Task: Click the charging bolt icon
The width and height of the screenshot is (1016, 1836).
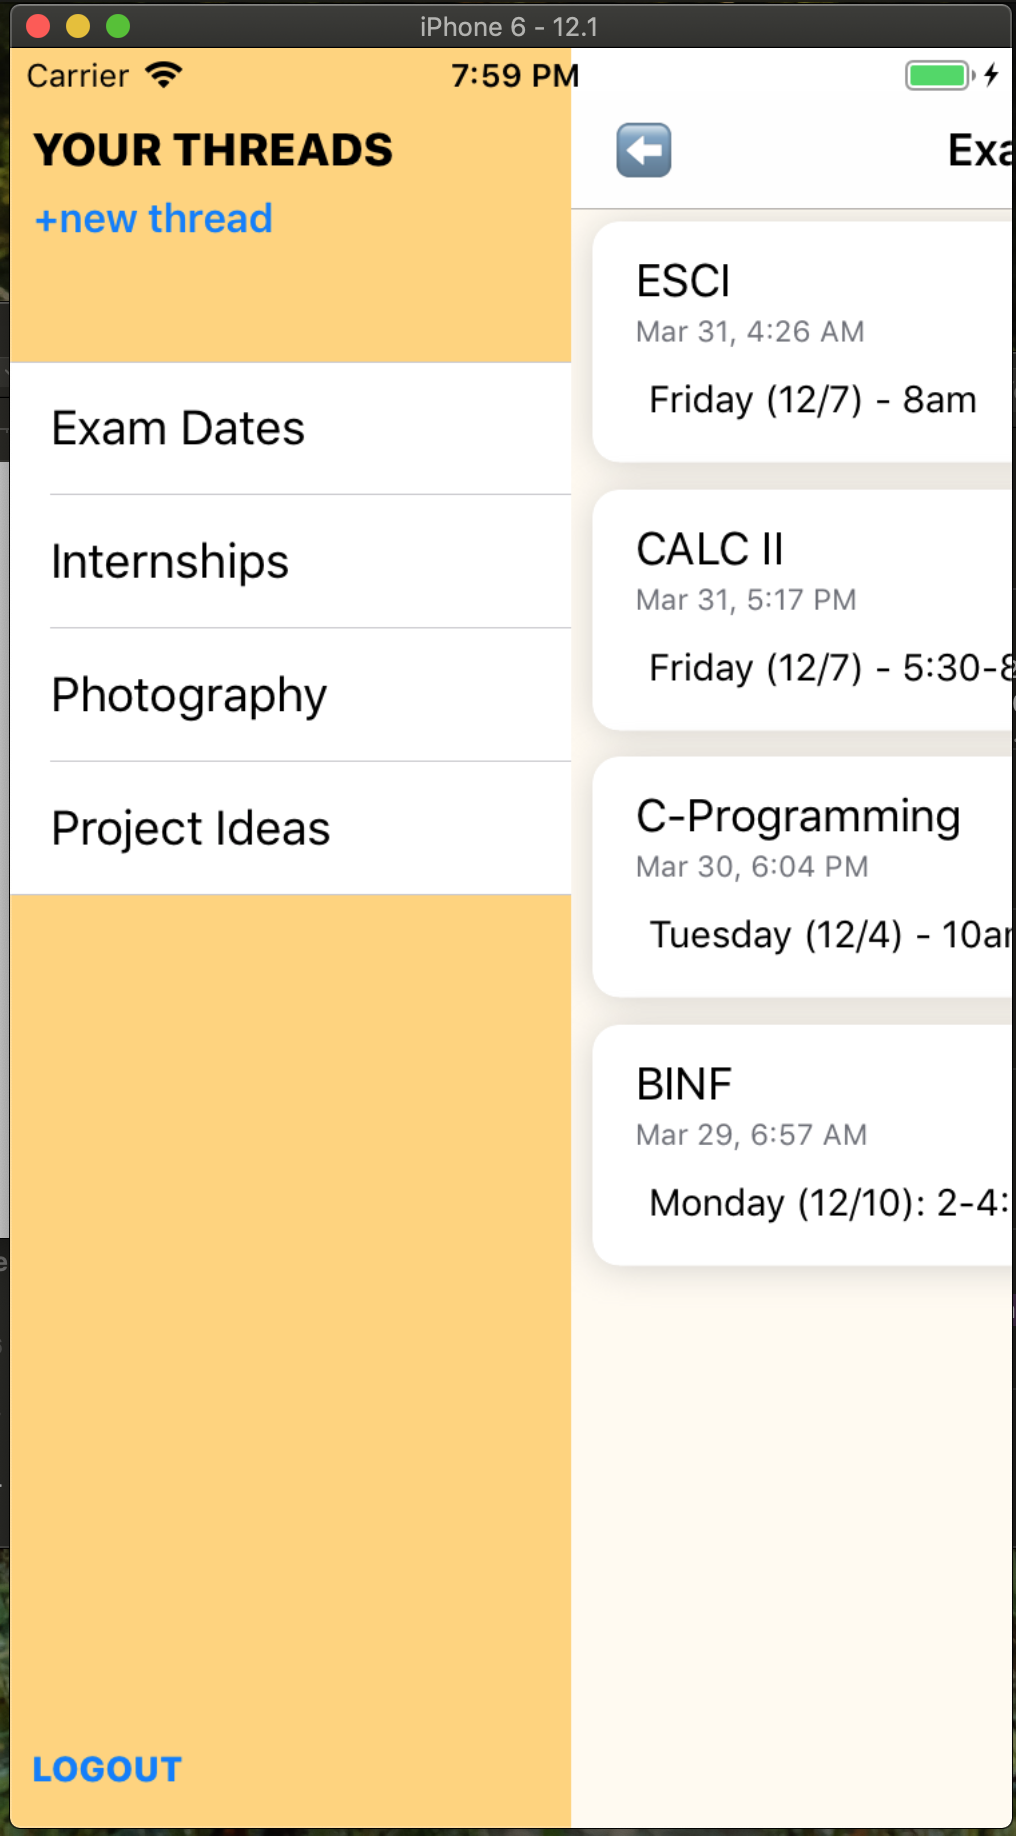Action: [x=991, y=75]
